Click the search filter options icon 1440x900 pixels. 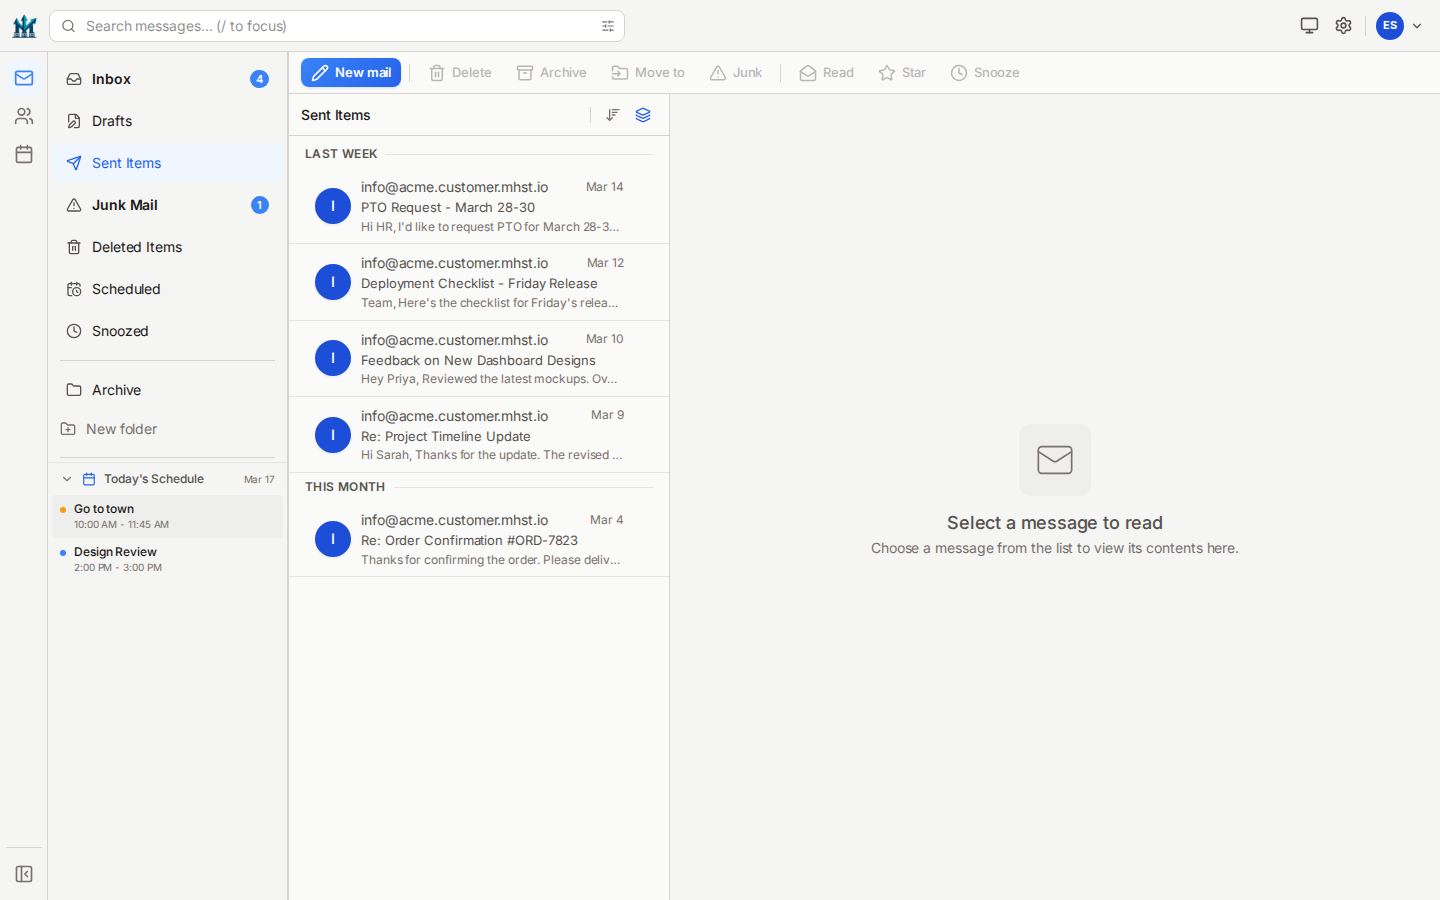pos(608,26)
